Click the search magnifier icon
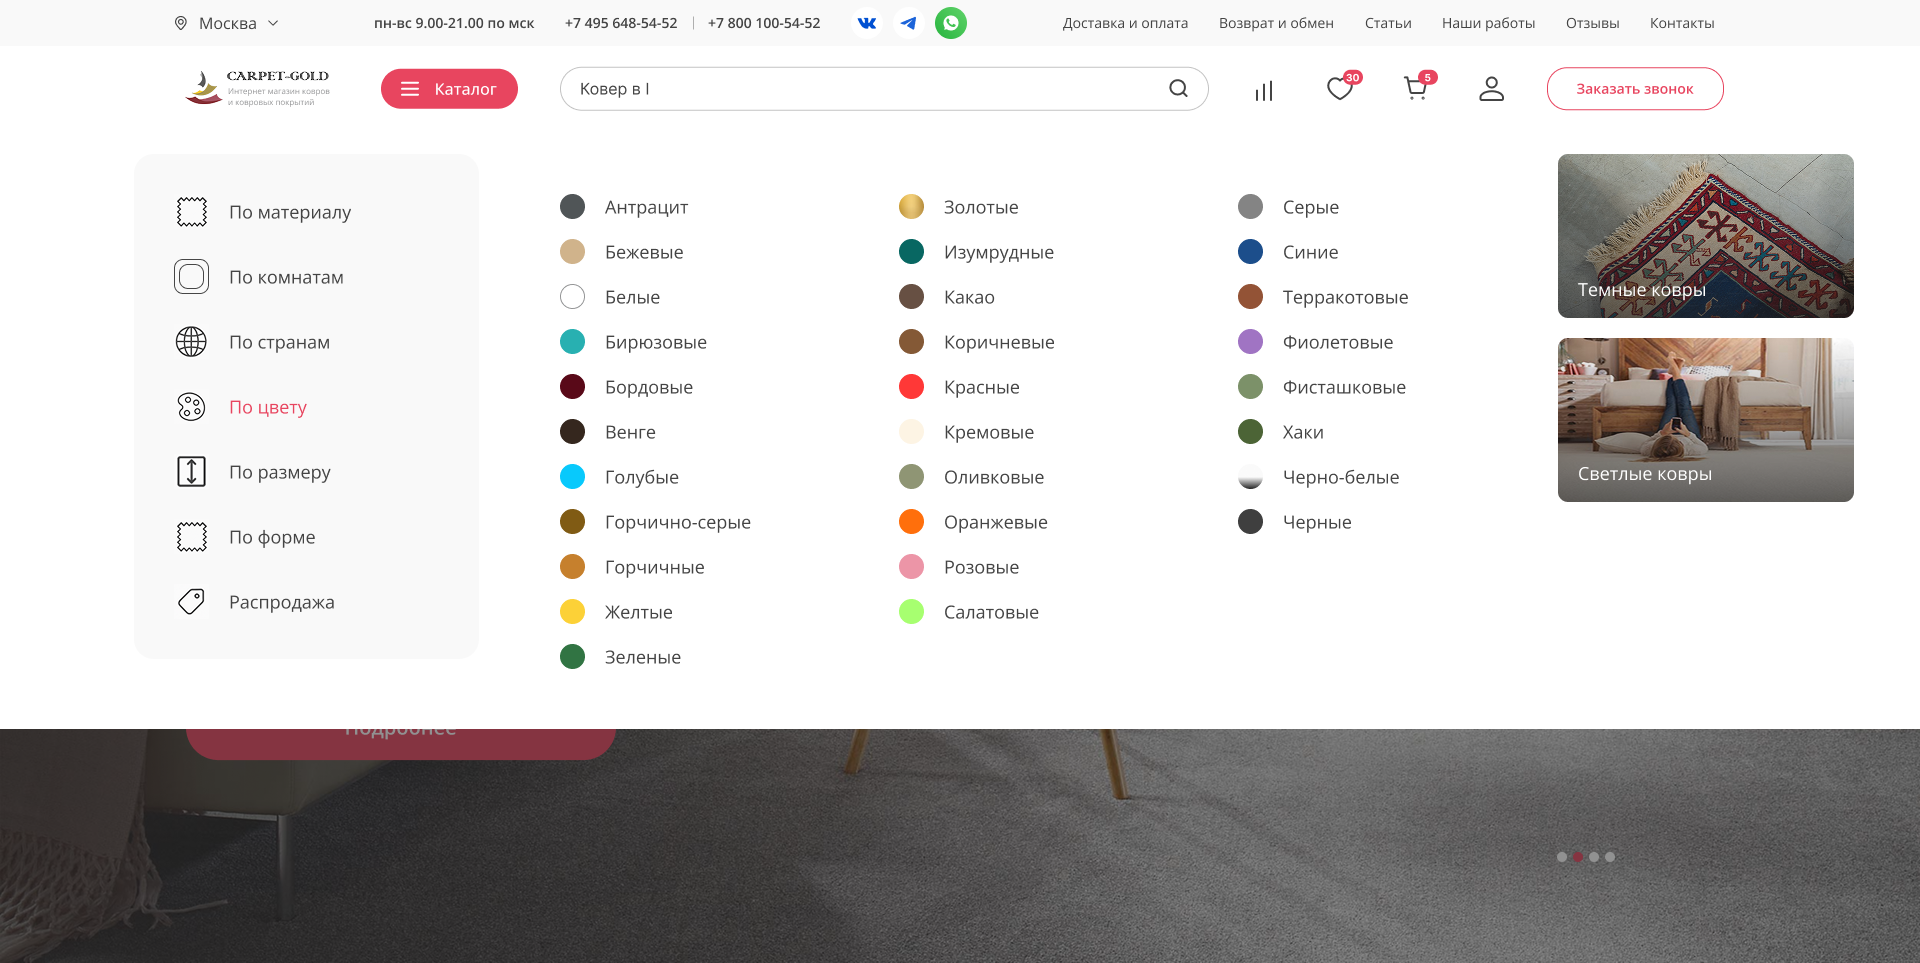 point(1178,89)
